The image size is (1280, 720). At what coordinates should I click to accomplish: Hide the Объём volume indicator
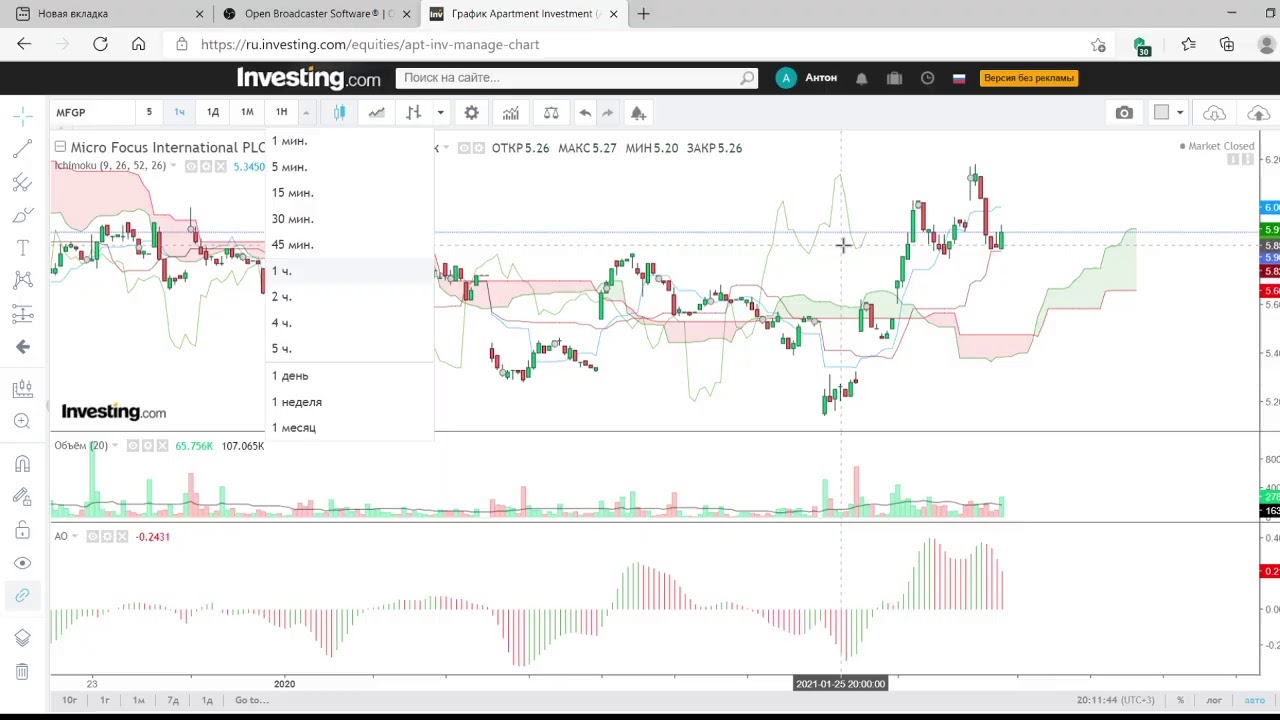[132, 446]
